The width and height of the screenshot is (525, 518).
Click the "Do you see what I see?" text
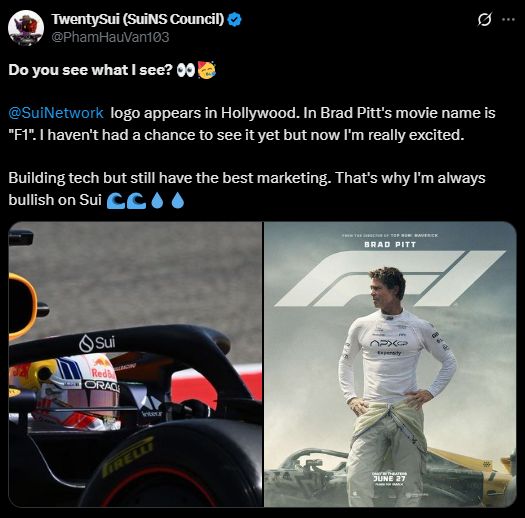point(91,70)
